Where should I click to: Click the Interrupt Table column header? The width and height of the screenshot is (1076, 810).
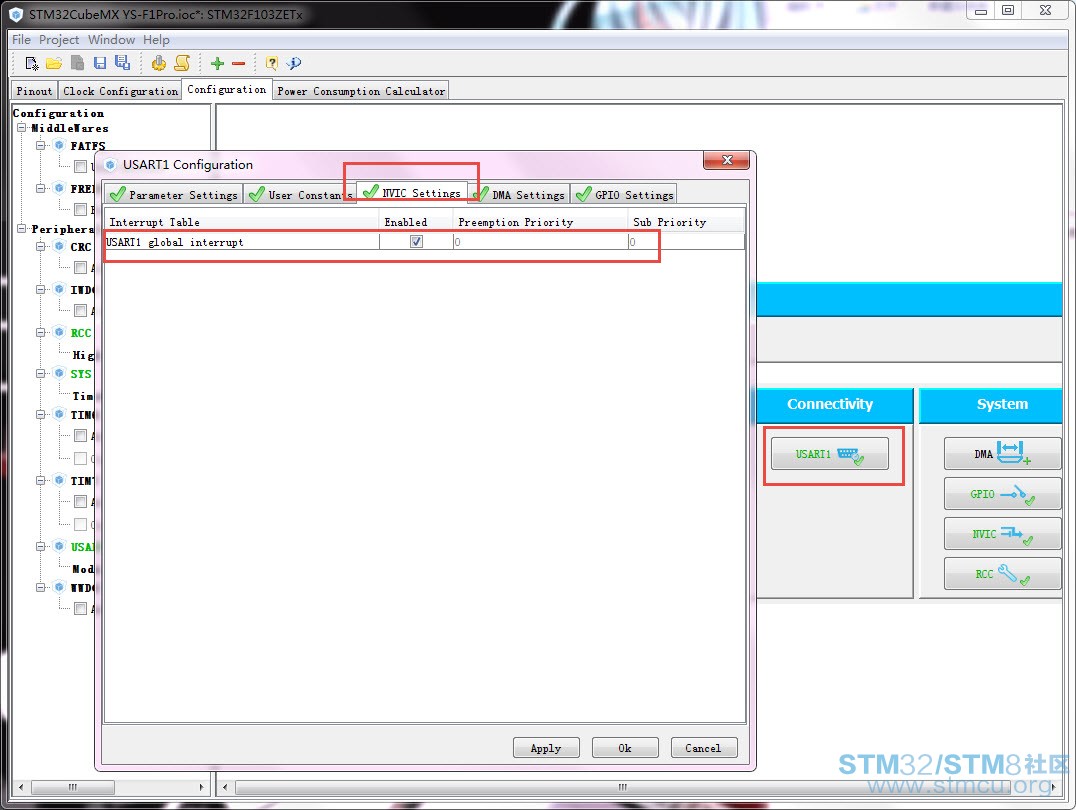pos(242,222)
